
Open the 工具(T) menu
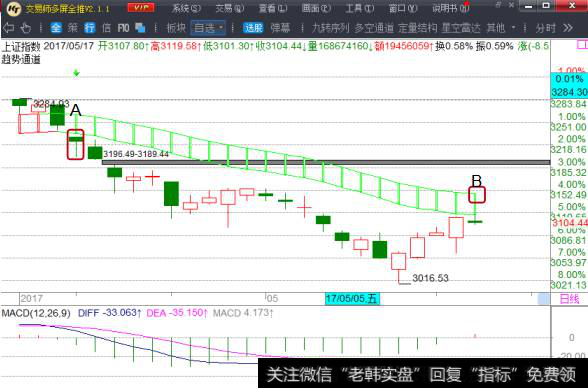click(359, 8)
